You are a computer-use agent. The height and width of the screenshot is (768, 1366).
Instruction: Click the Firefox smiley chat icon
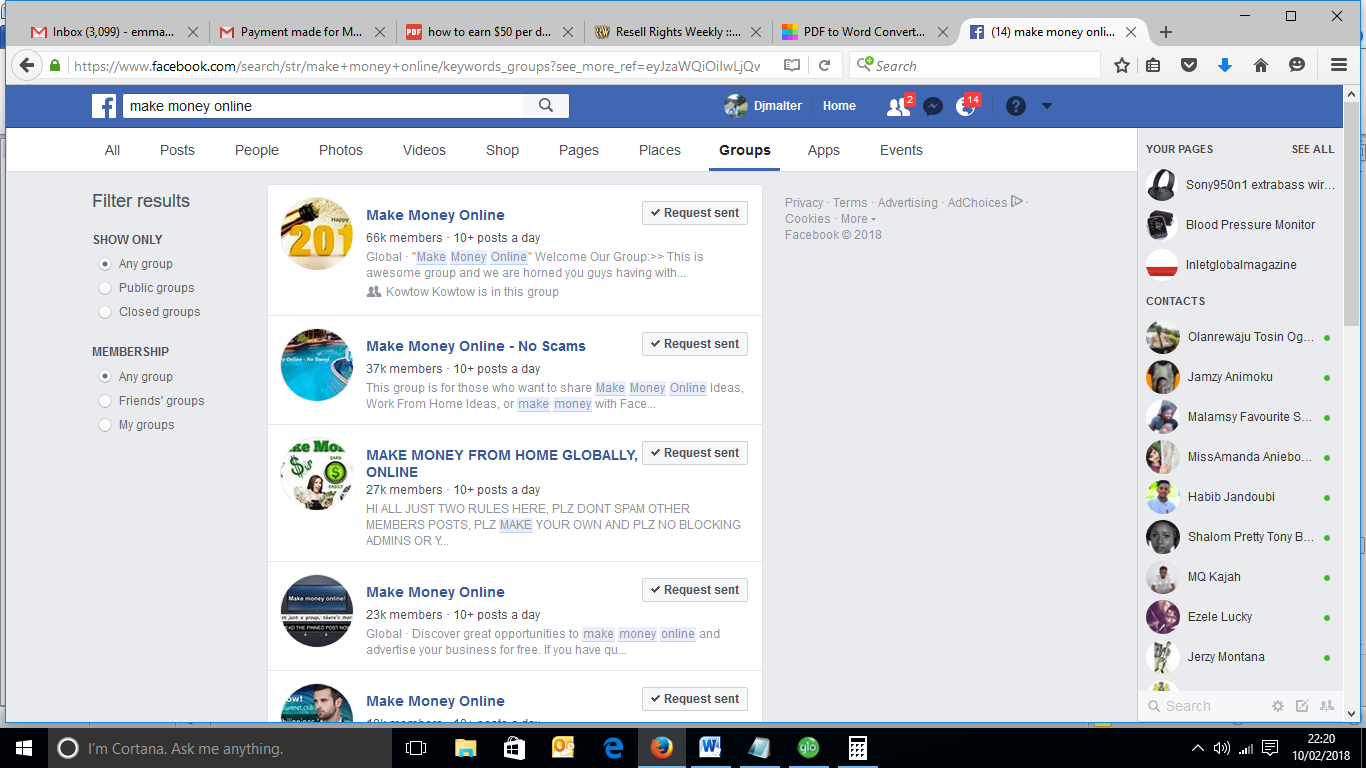[x=1297, y=66]
